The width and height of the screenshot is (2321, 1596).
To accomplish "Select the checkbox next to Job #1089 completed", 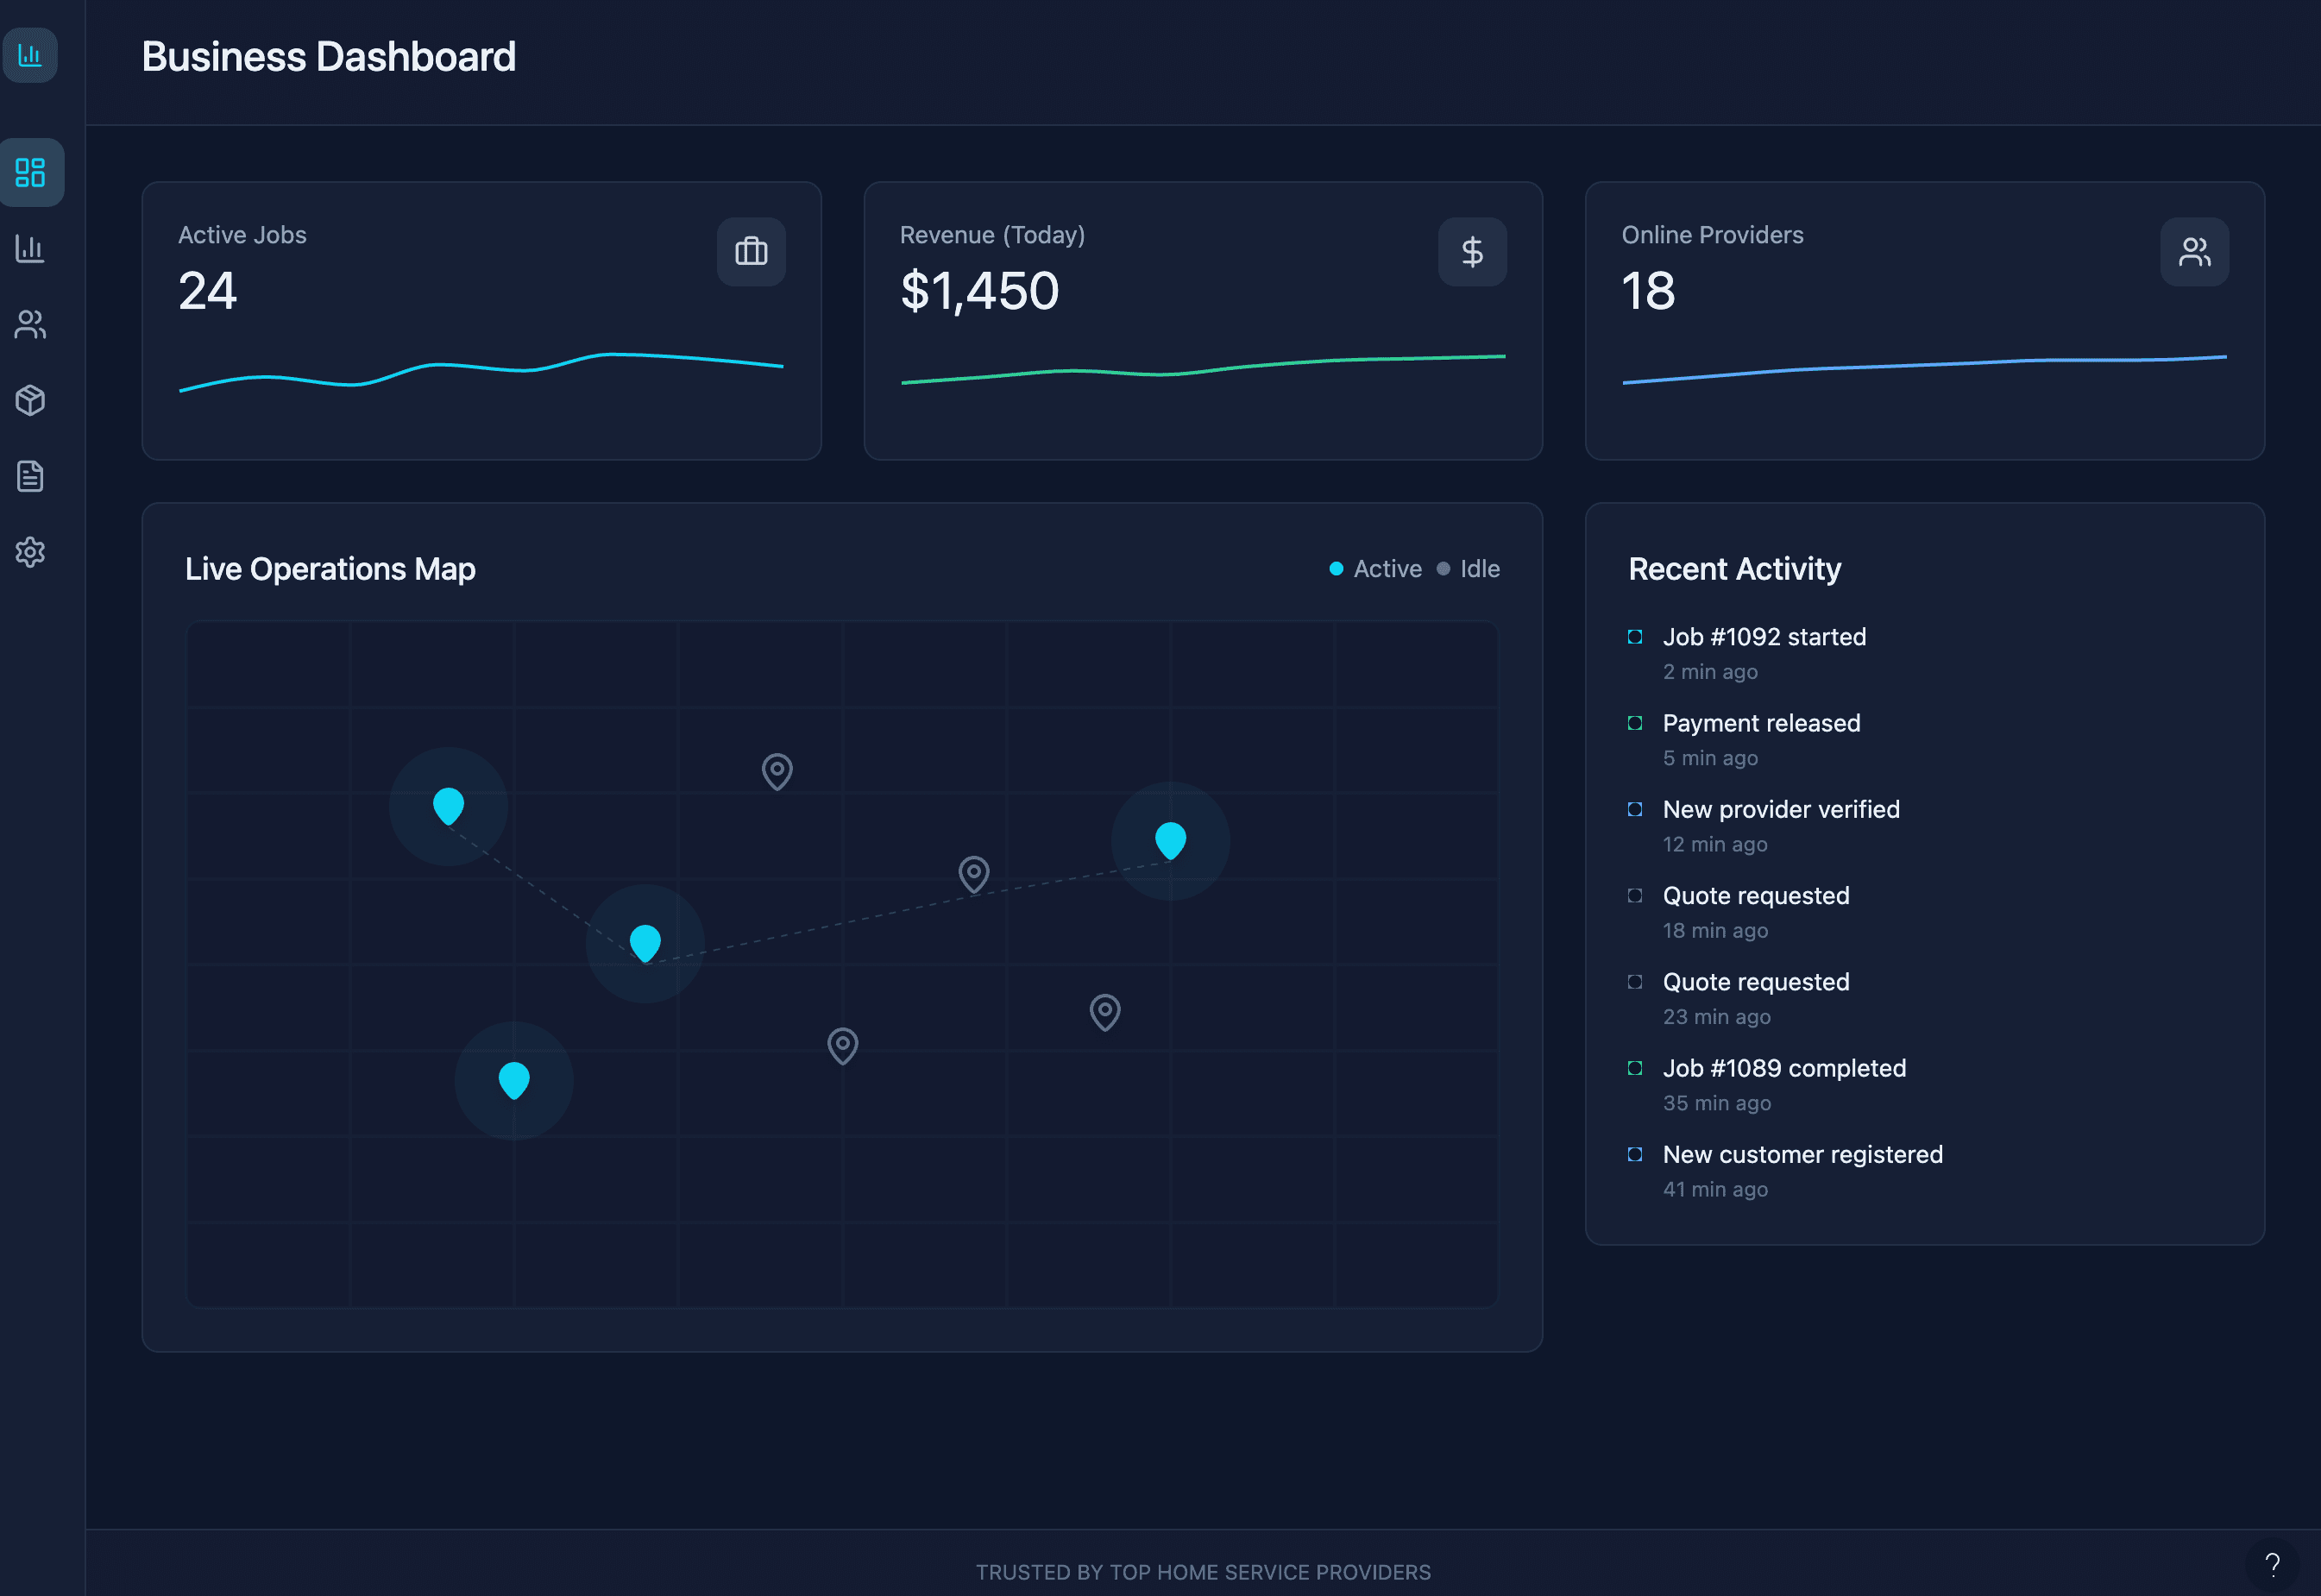I will [1636, 1068].
